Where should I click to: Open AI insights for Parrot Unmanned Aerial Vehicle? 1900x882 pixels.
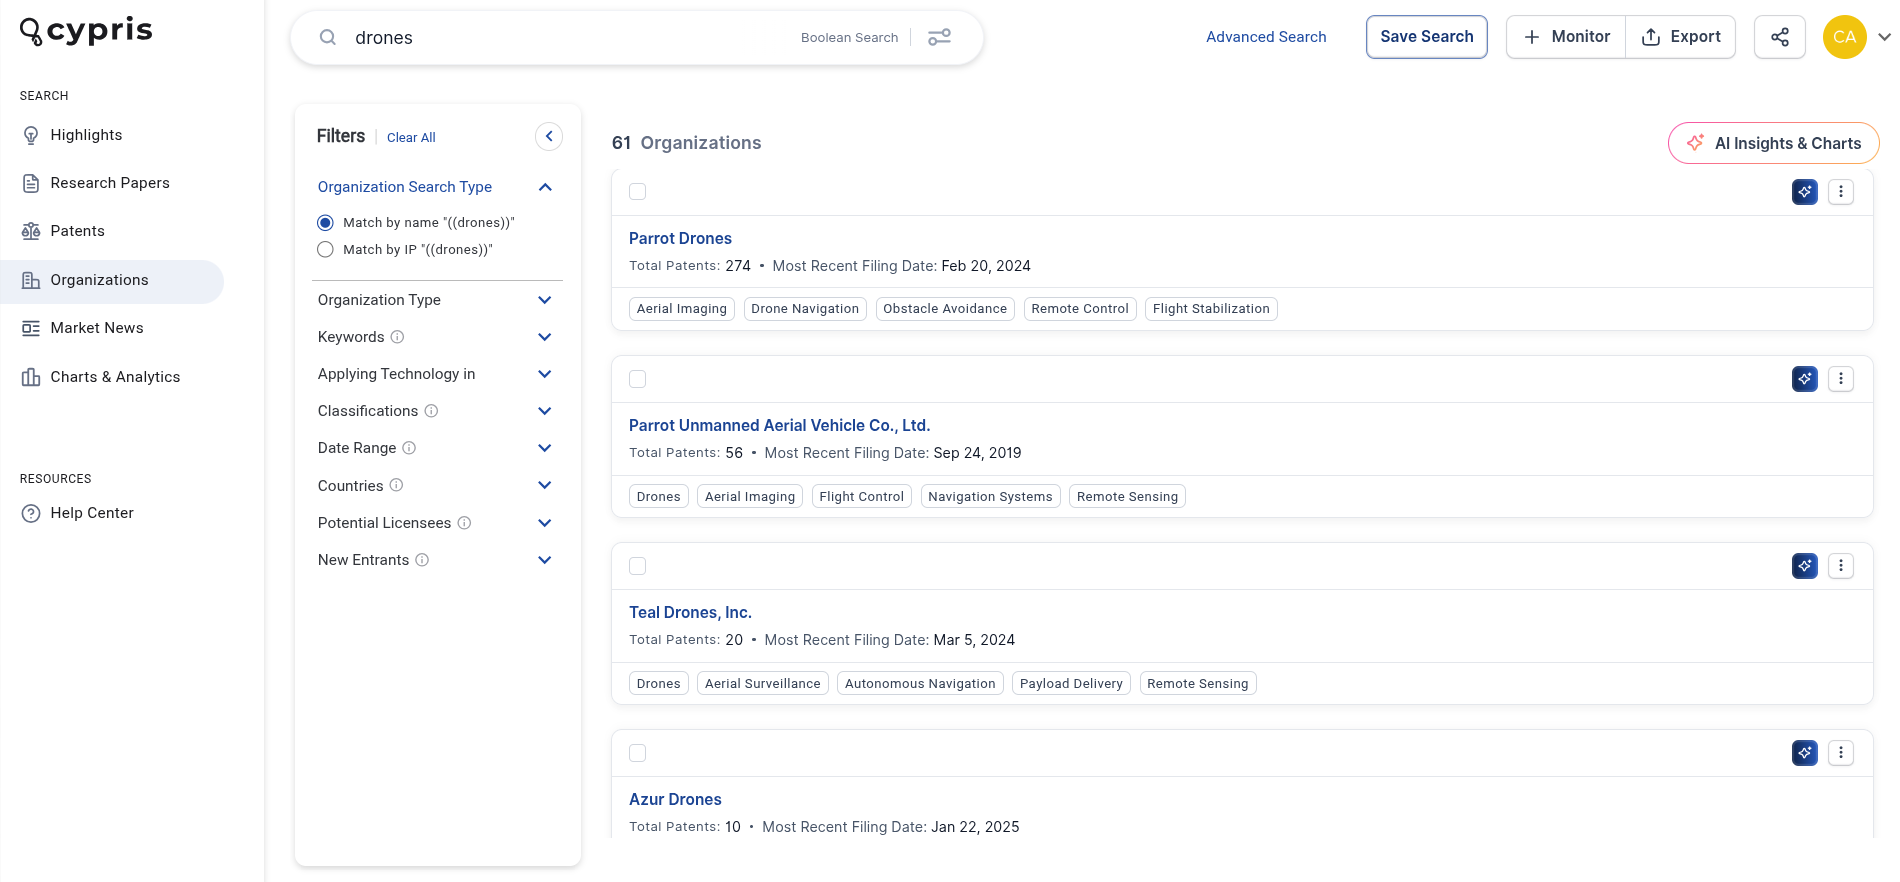(1804, 379)
